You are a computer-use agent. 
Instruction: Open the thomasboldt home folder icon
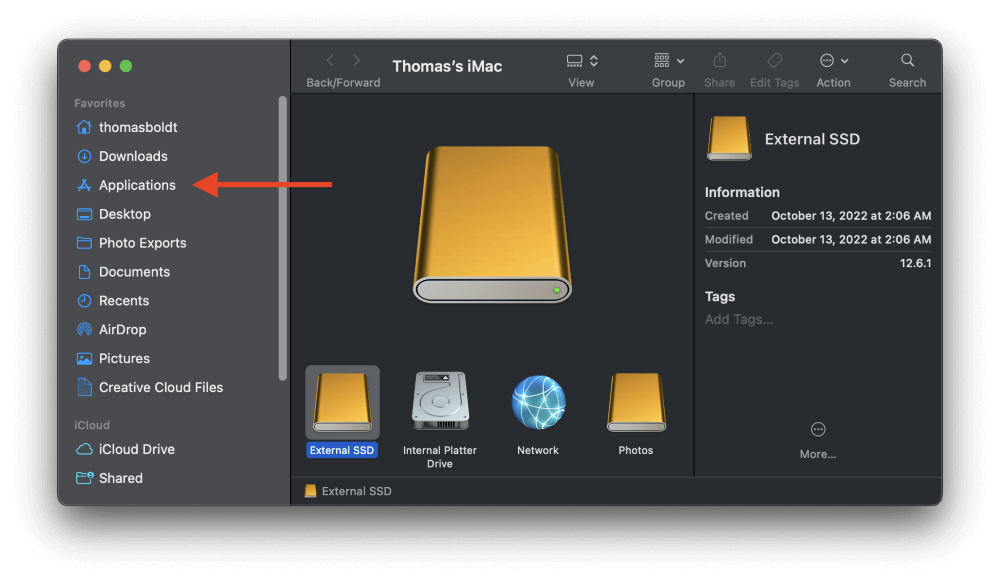coord(84,127)
